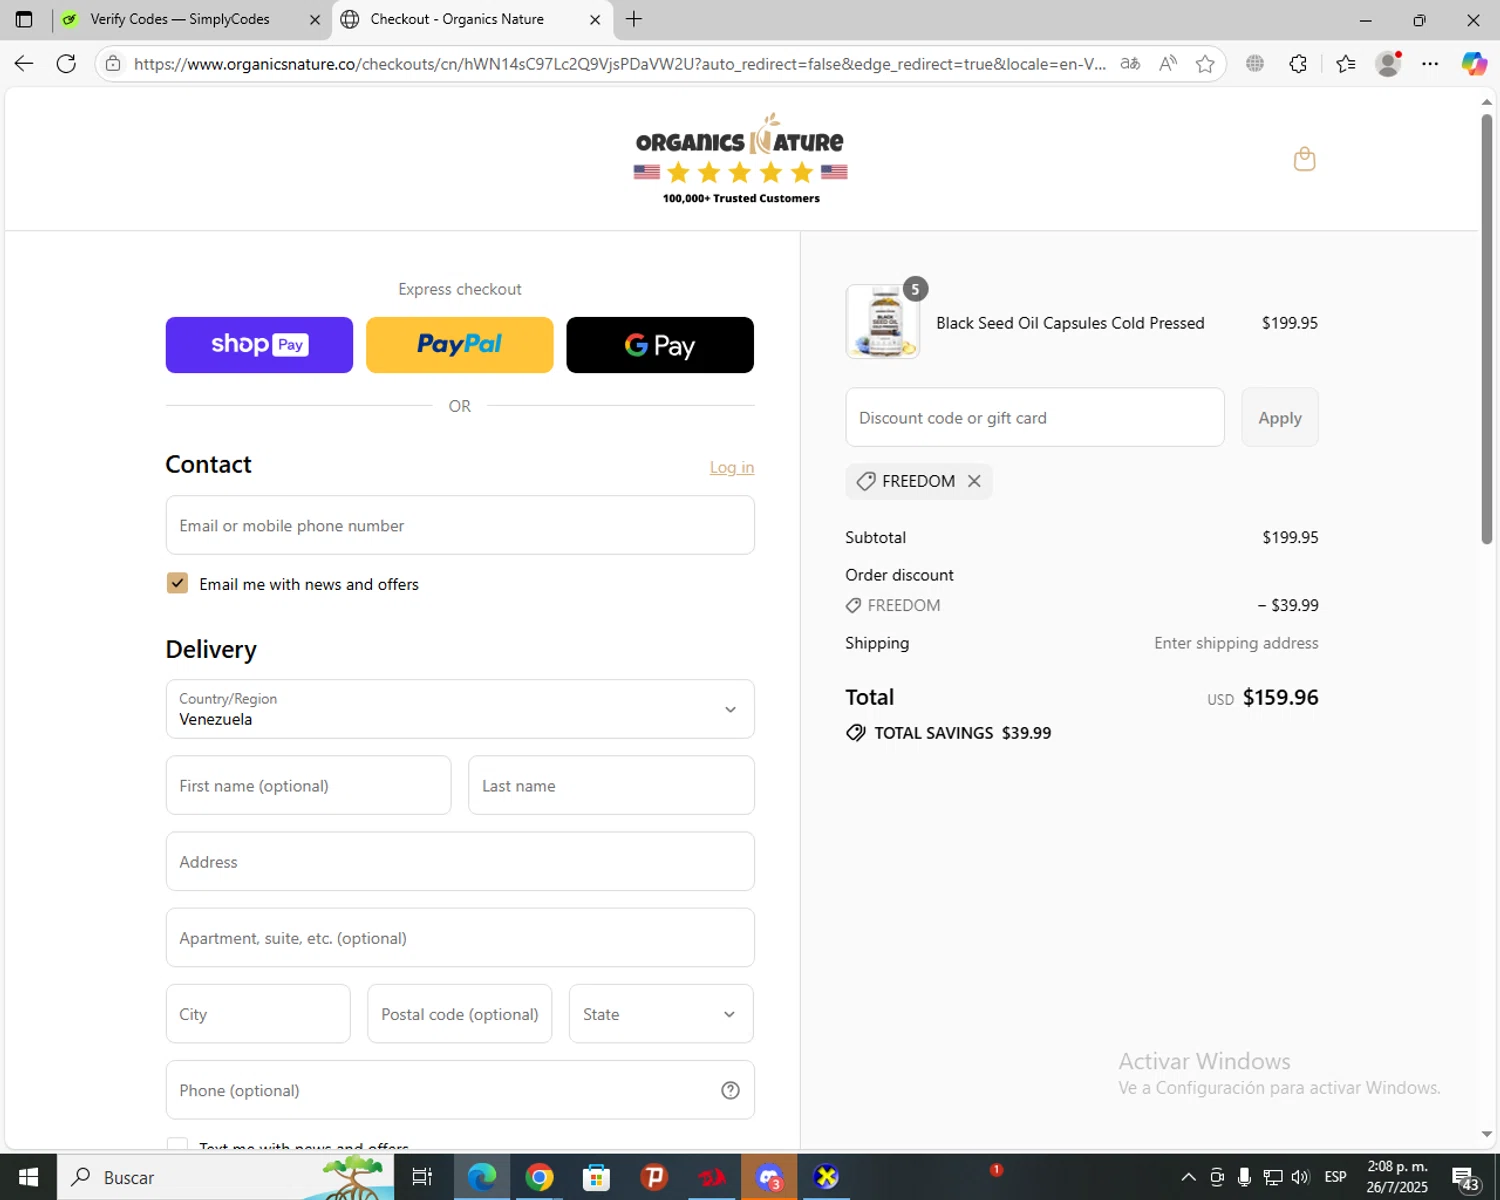Add page to favorites star
Viewport: 1500px width, 1200px height.
1205,64
